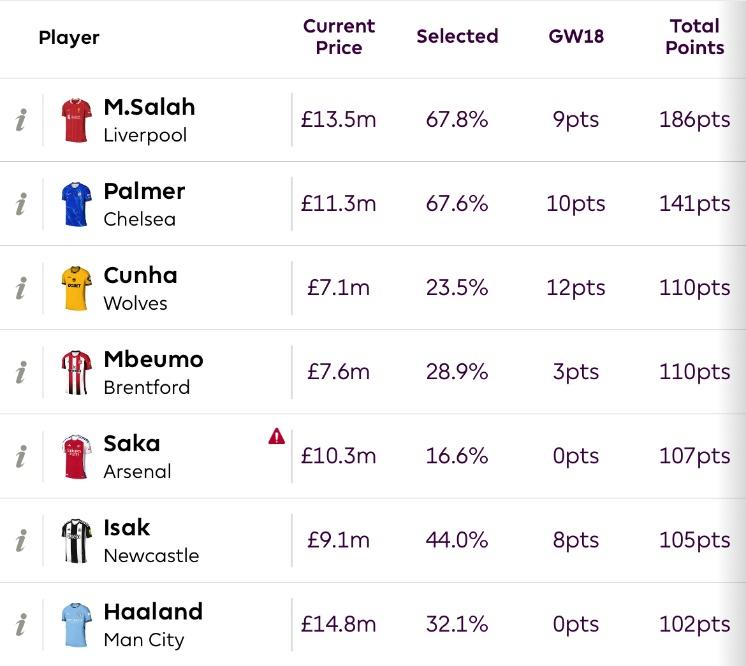Open info icon for M.Salah
Screen dimensions: 746x666
click(x=21, y=120)
